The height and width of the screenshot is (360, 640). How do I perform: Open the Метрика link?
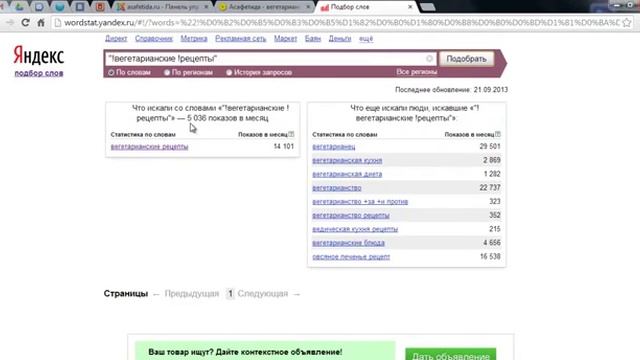pyautogui.click(x=194, y=38)
